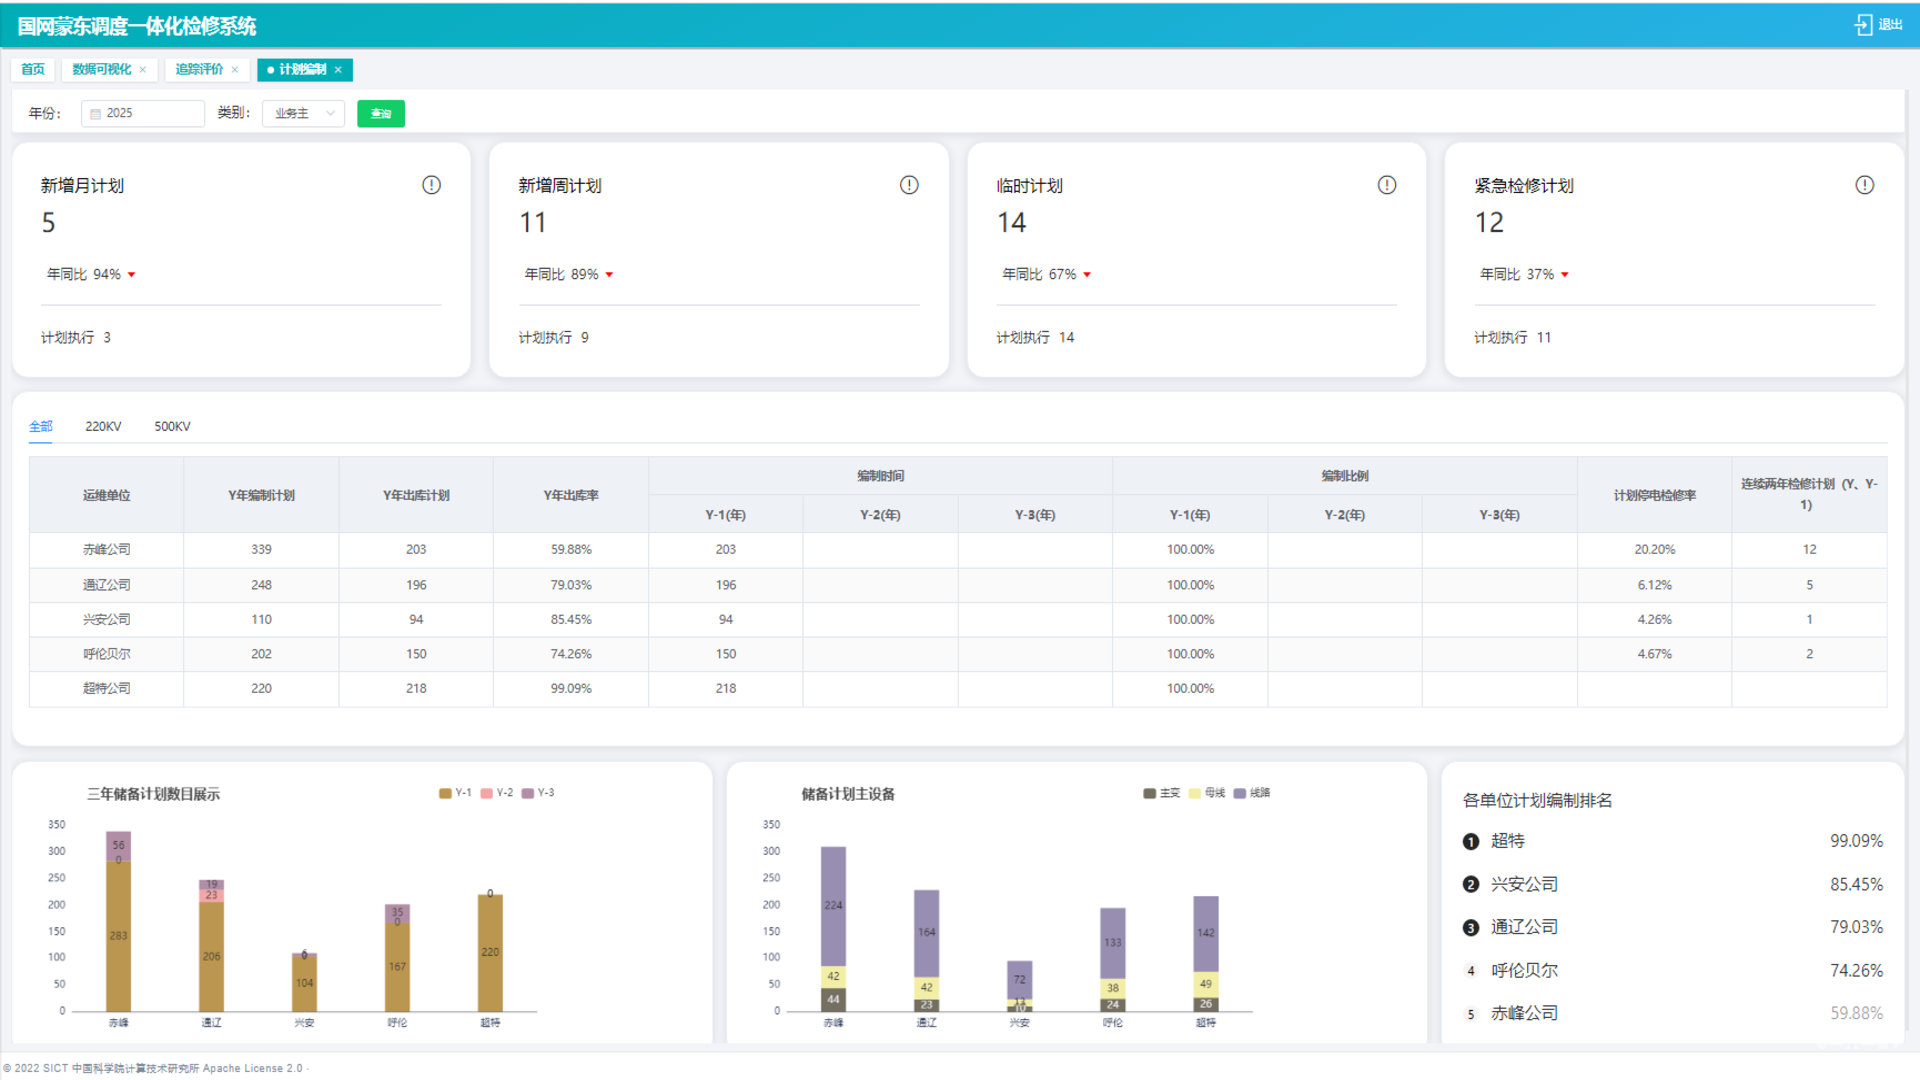
Task: Switch to the 500KV tab
Action: pos(172,427)
